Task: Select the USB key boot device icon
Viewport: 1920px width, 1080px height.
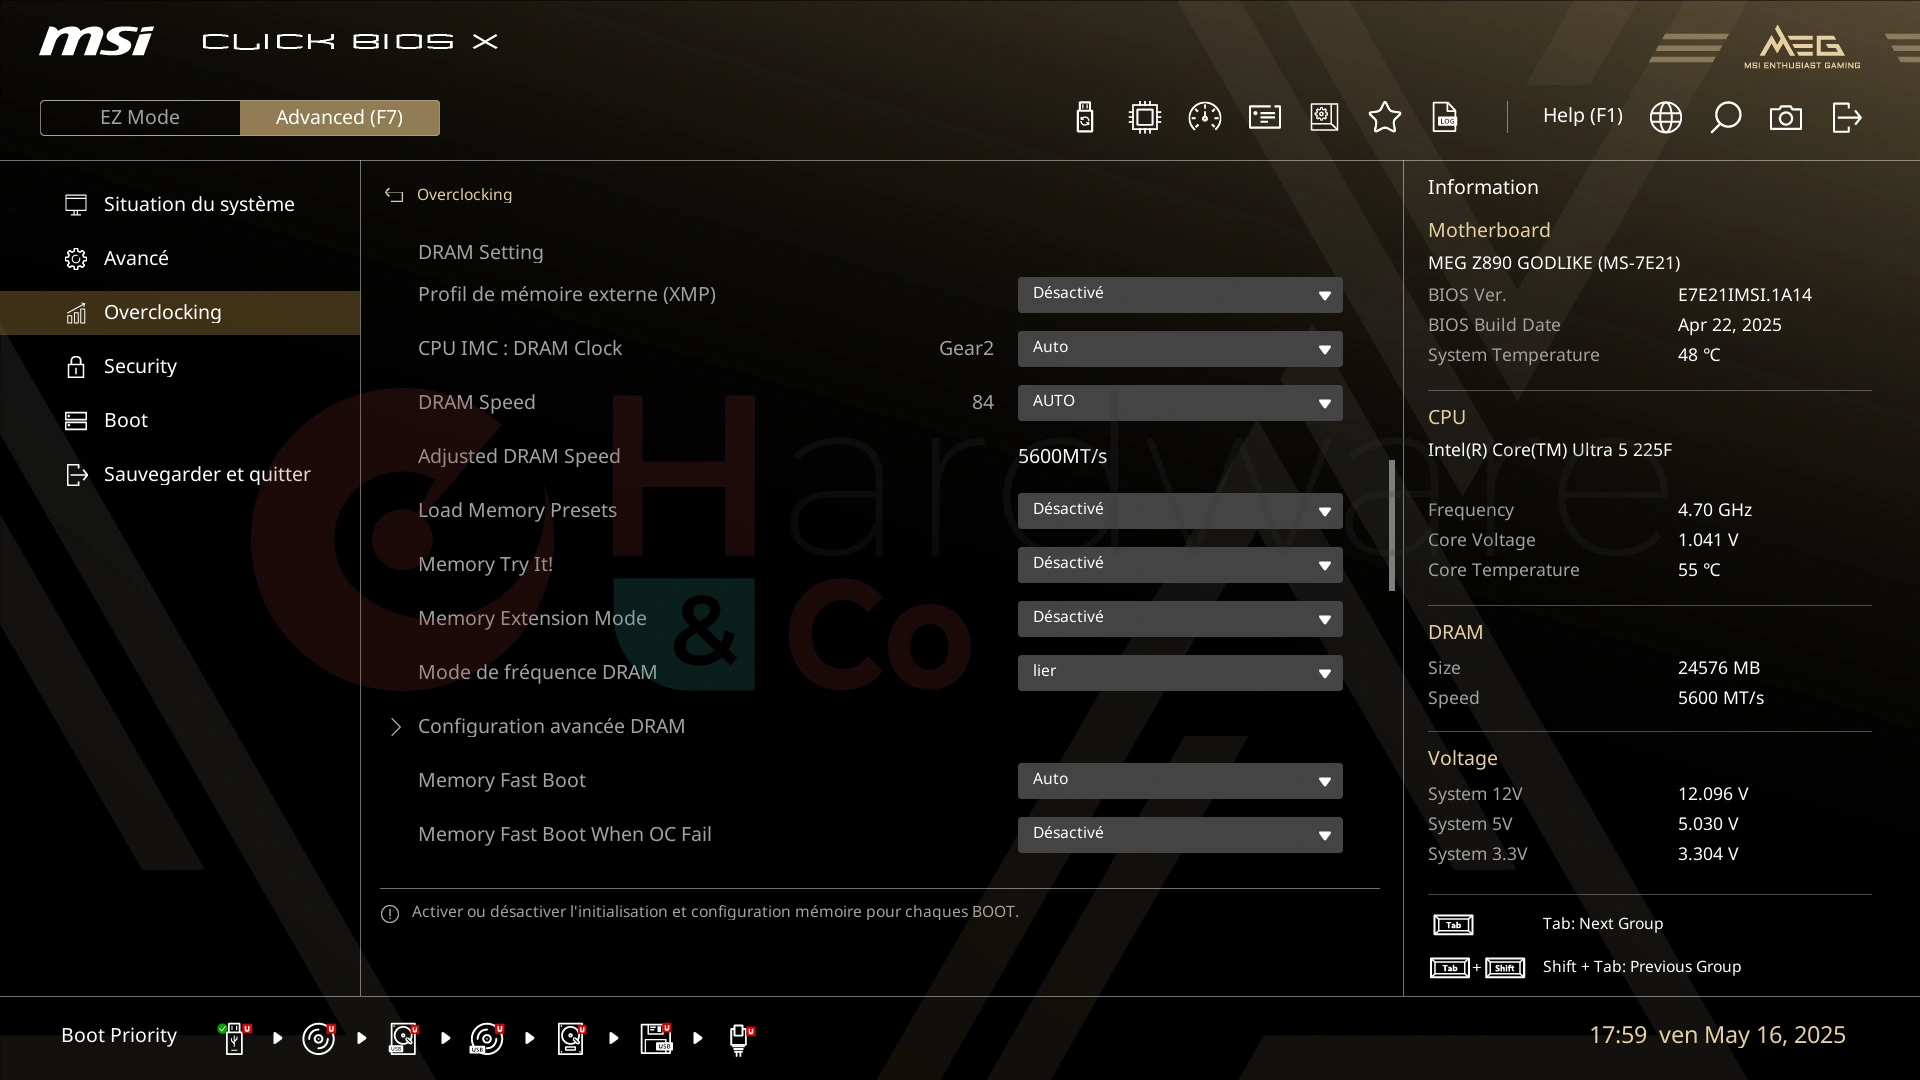Action: click(x=235, y=1038)
